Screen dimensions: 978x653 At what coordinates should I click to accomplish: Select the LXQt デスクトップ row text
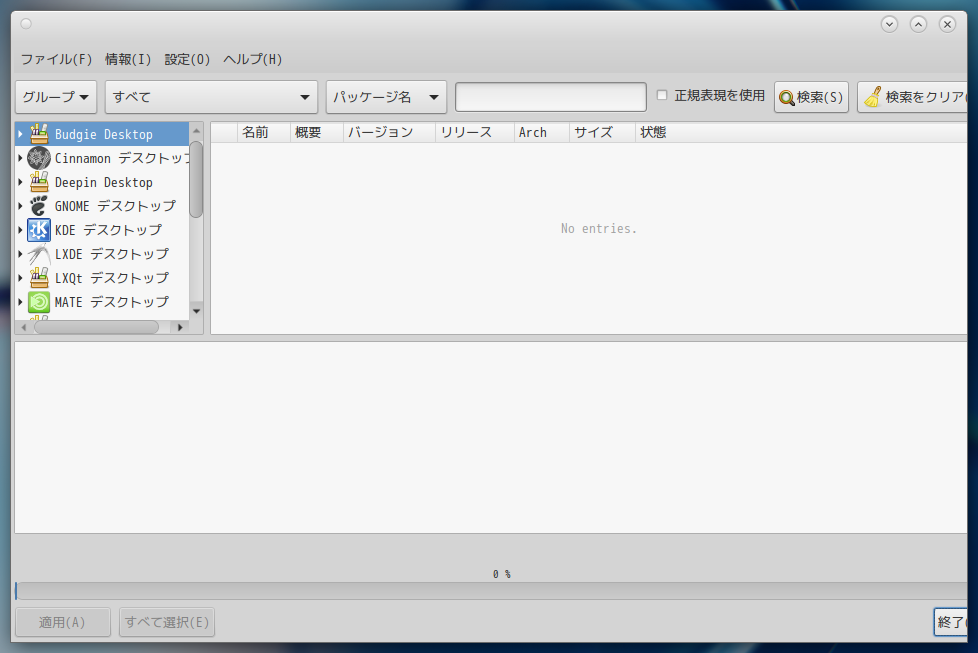tap(112, 278)
